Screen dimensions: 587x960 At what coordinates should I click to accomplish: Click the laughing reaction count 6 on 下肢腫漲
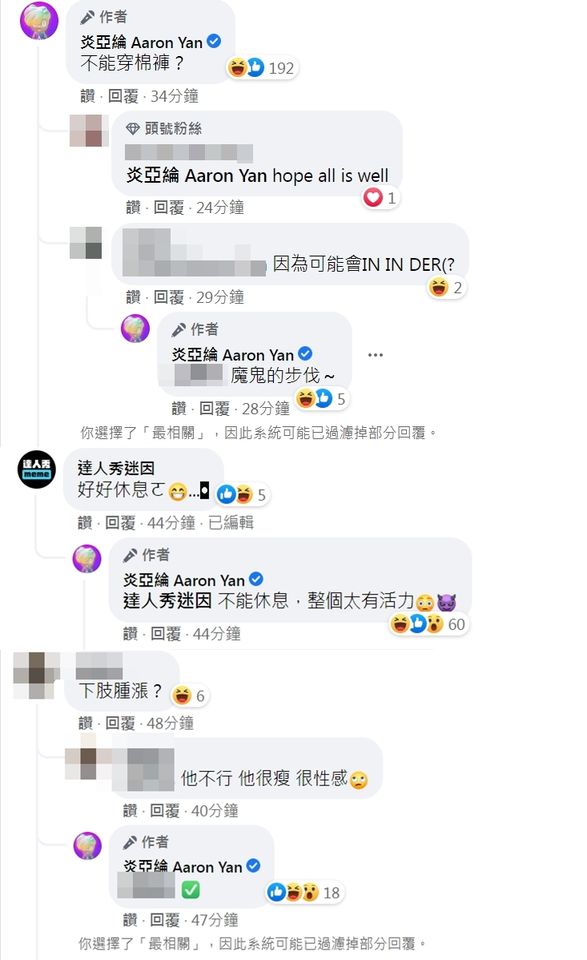pos(189,696)
